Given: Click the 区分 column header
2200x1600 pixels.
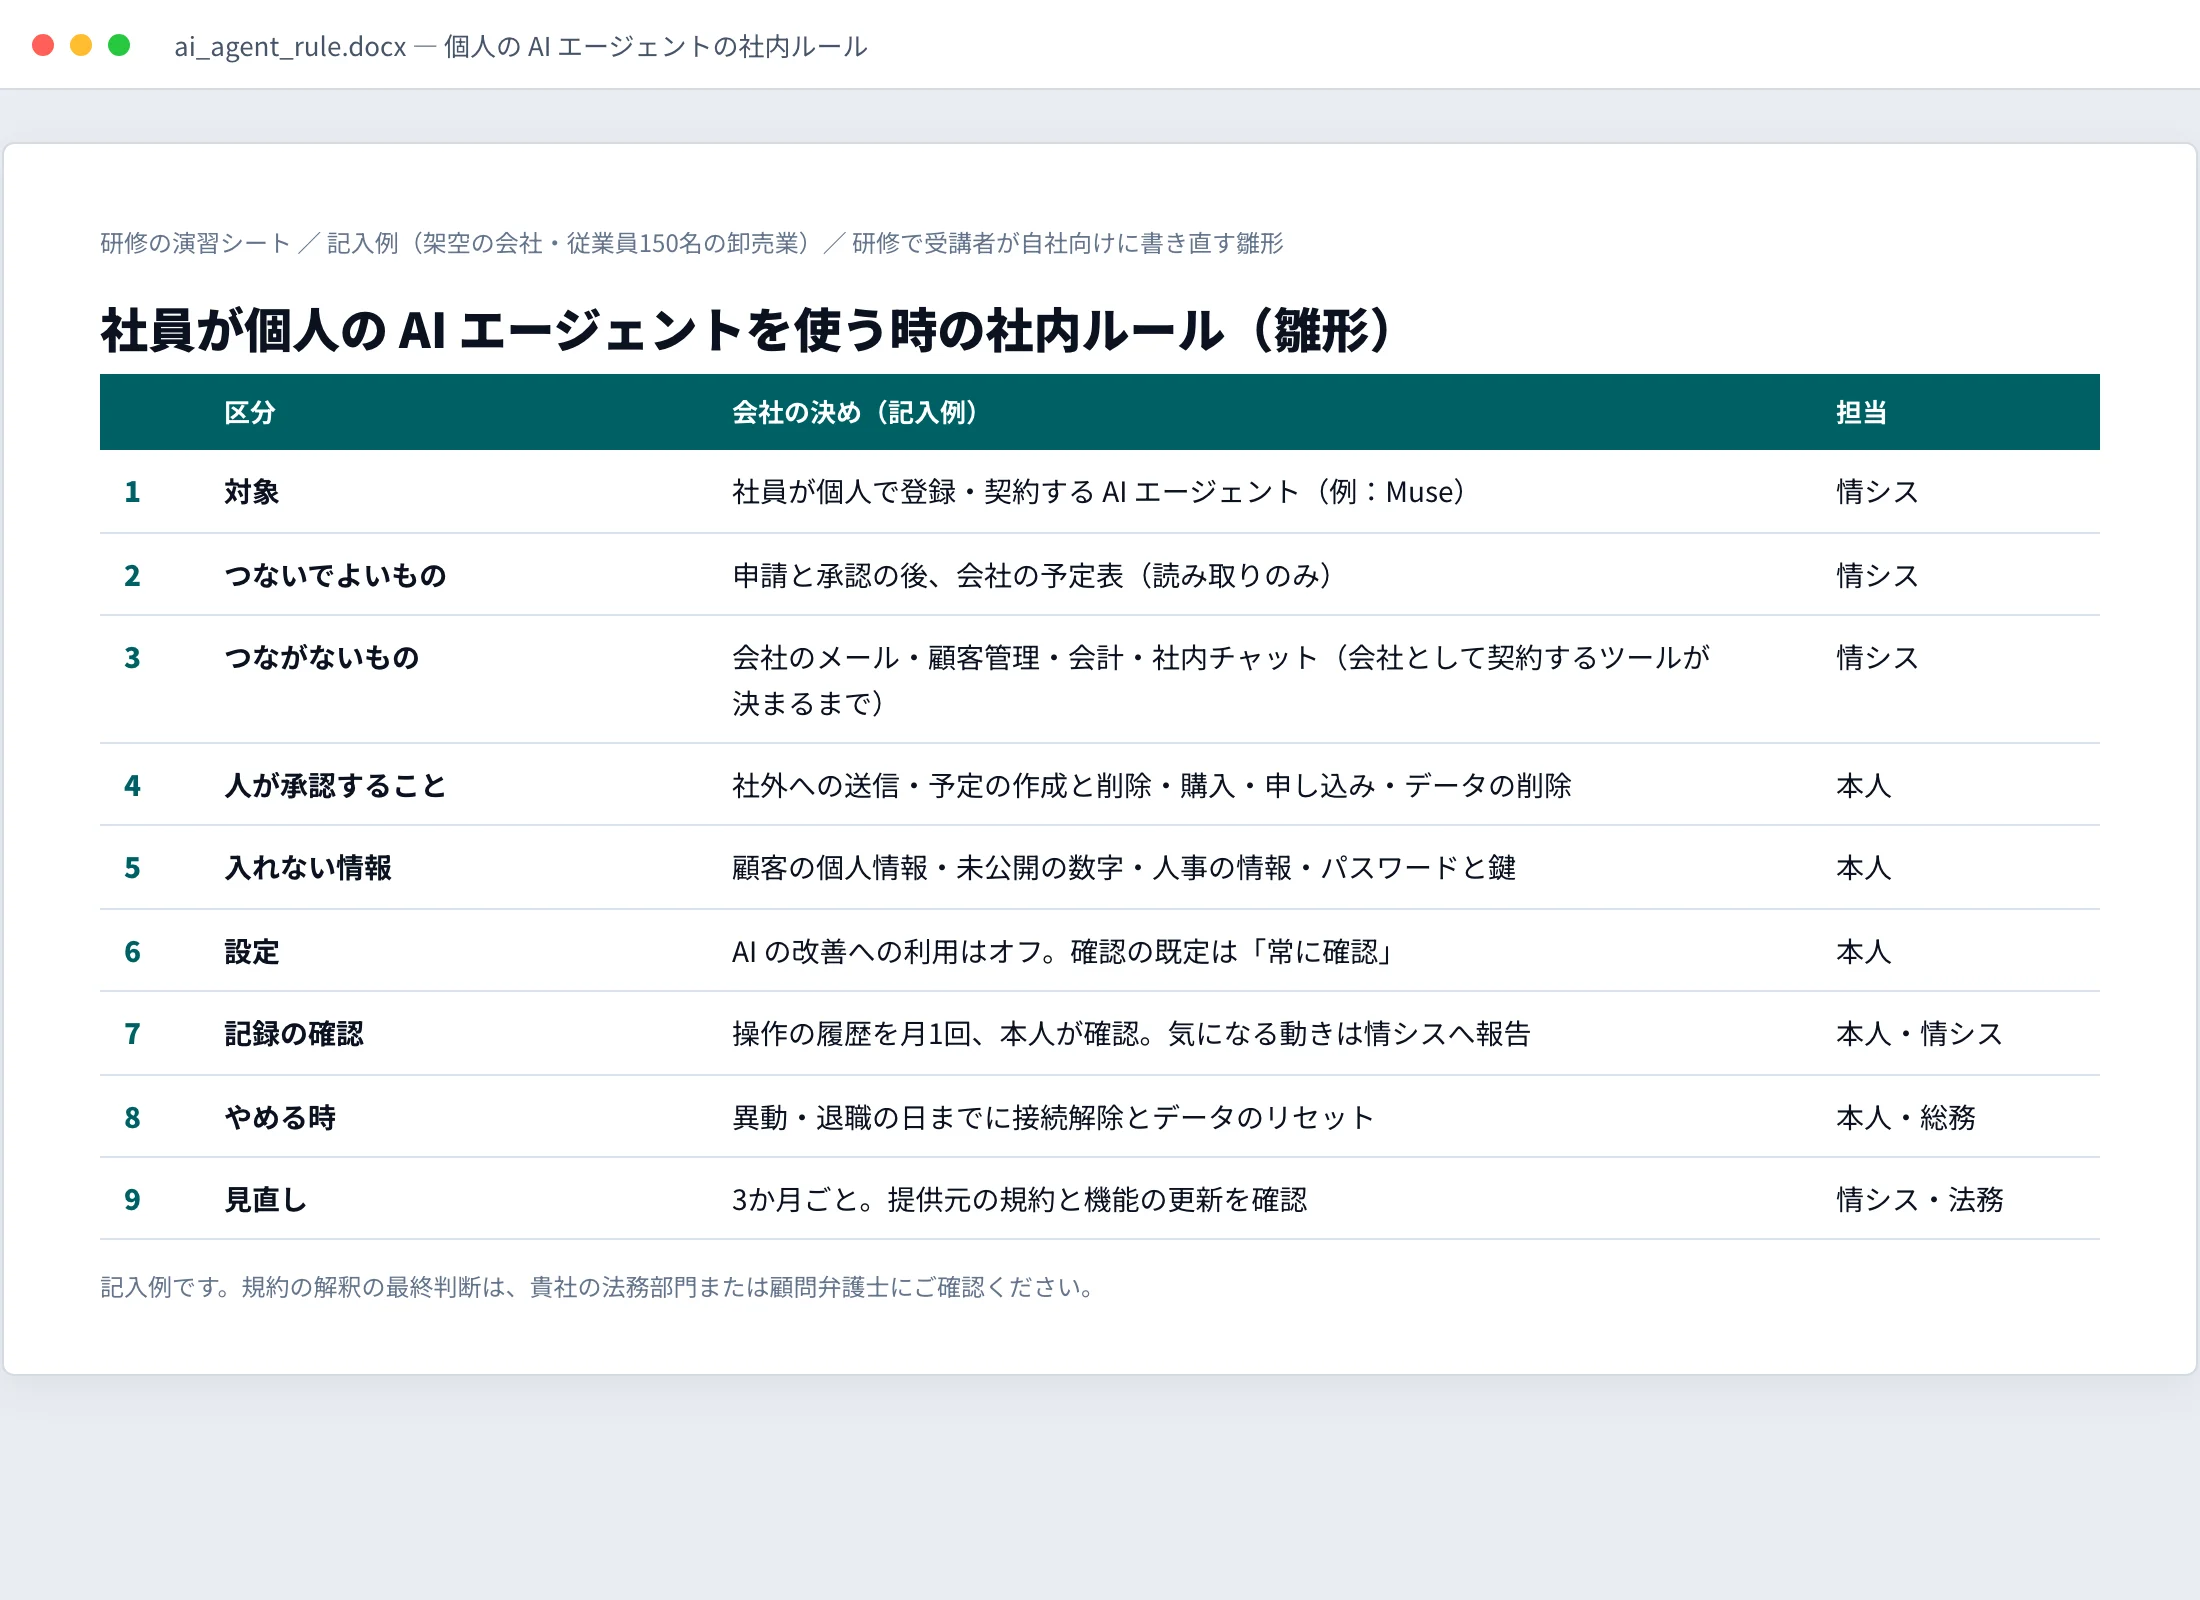Looking at the screenshot, I should [250, 412].
